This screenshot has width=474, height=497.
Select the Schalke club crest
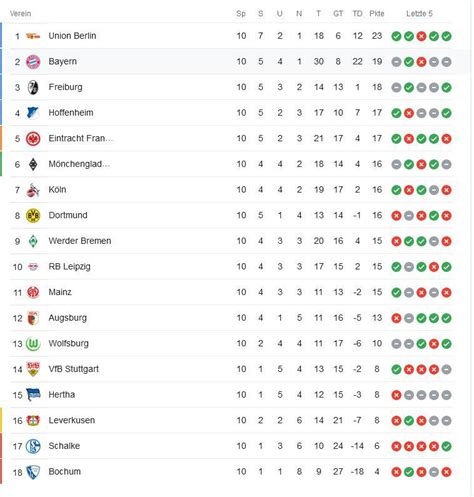[33, 446]
